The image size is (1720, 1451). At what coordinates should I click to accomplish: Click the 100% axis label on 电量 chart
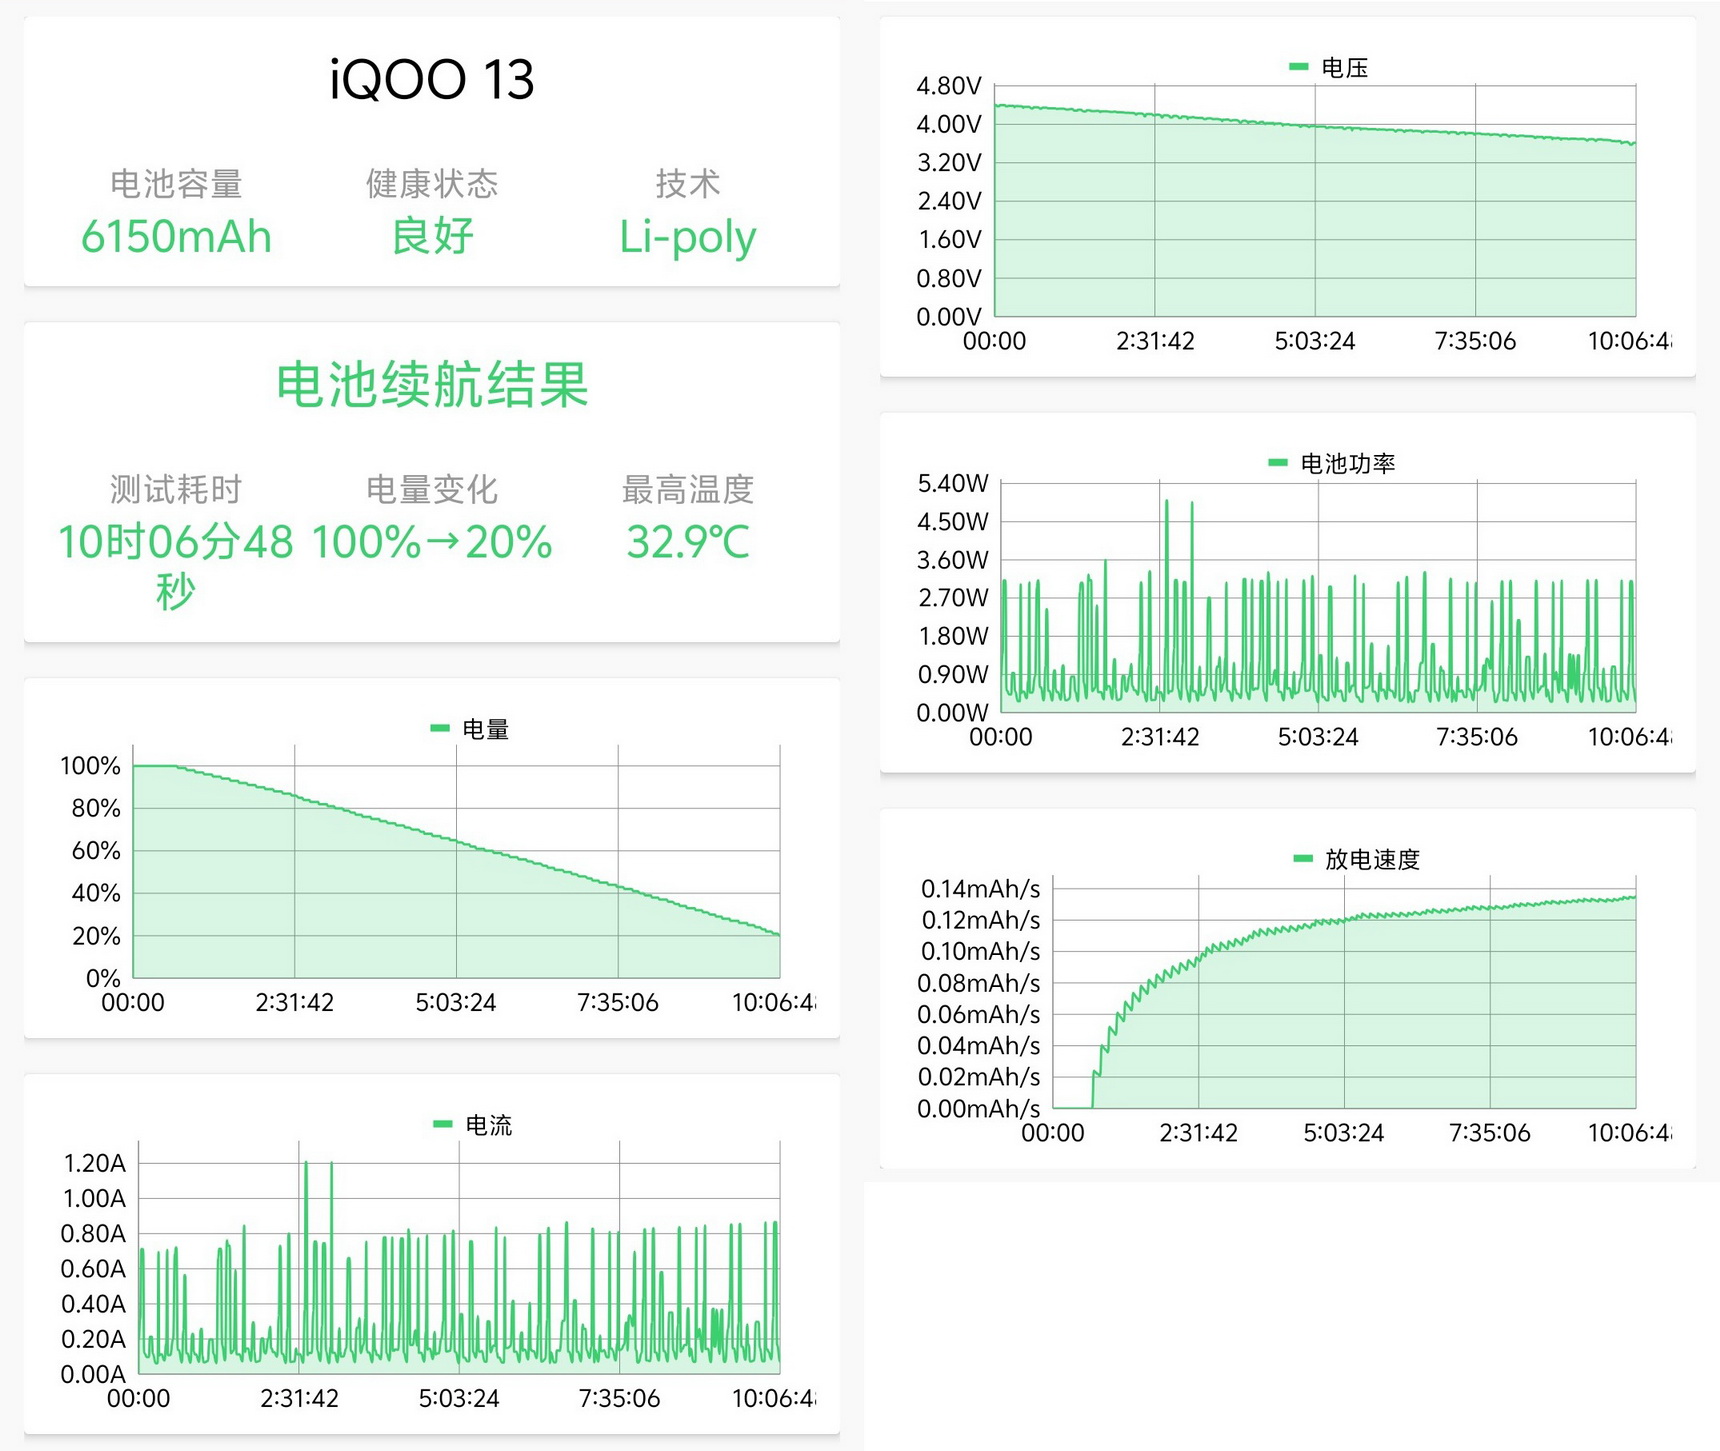[x=90, y=766]
